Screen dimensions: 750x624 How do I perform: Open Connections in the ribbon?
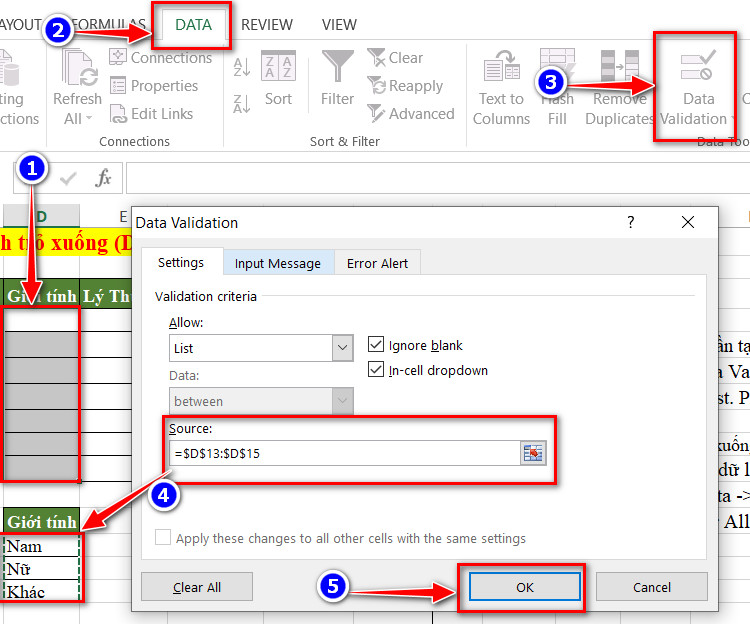coord(161,57)
